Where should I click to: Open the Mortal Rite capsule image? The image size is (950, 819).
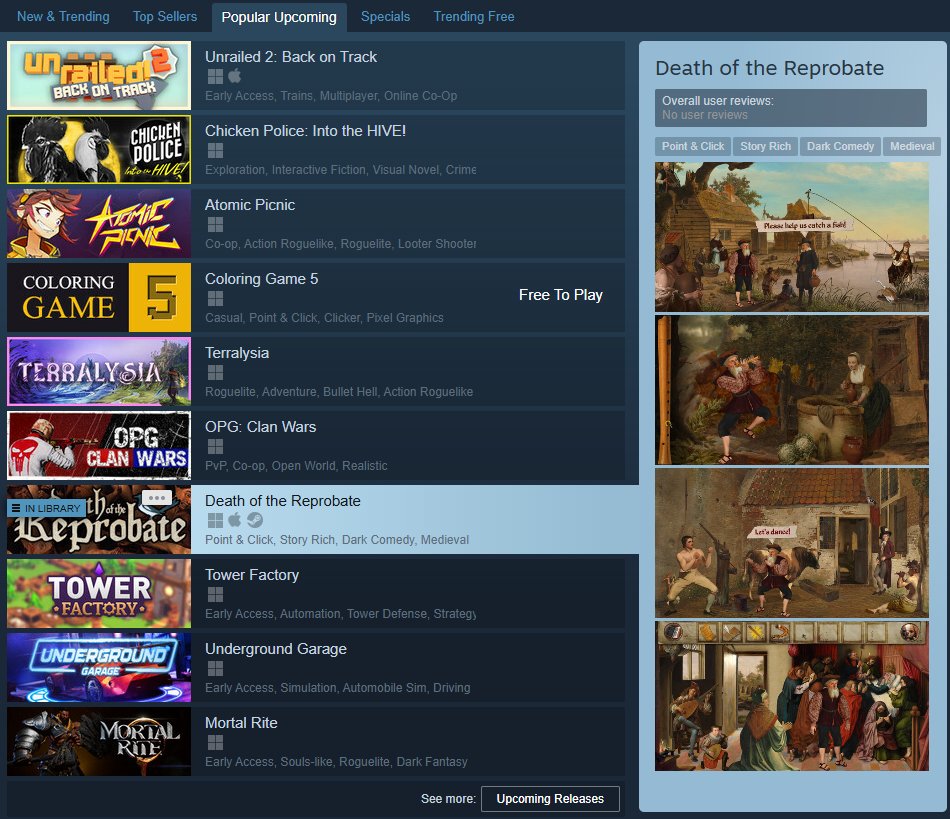coord(99,741)
